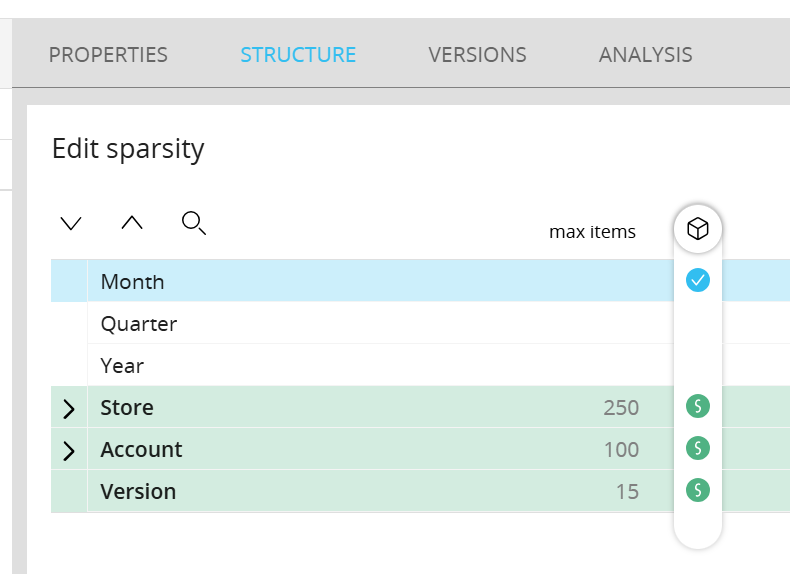Click the expand all down chevron icon
Viewport: 790px width, 574px height.
71,223
